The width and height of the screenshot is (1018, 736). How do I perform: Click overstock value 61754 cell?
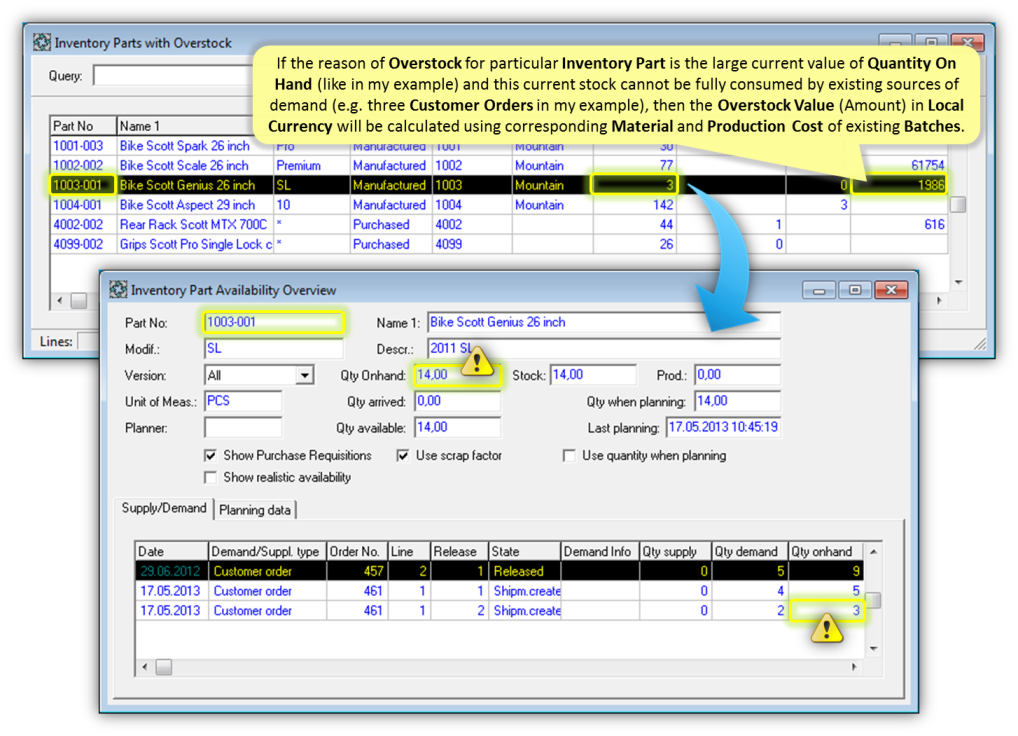tap(899, 166)
